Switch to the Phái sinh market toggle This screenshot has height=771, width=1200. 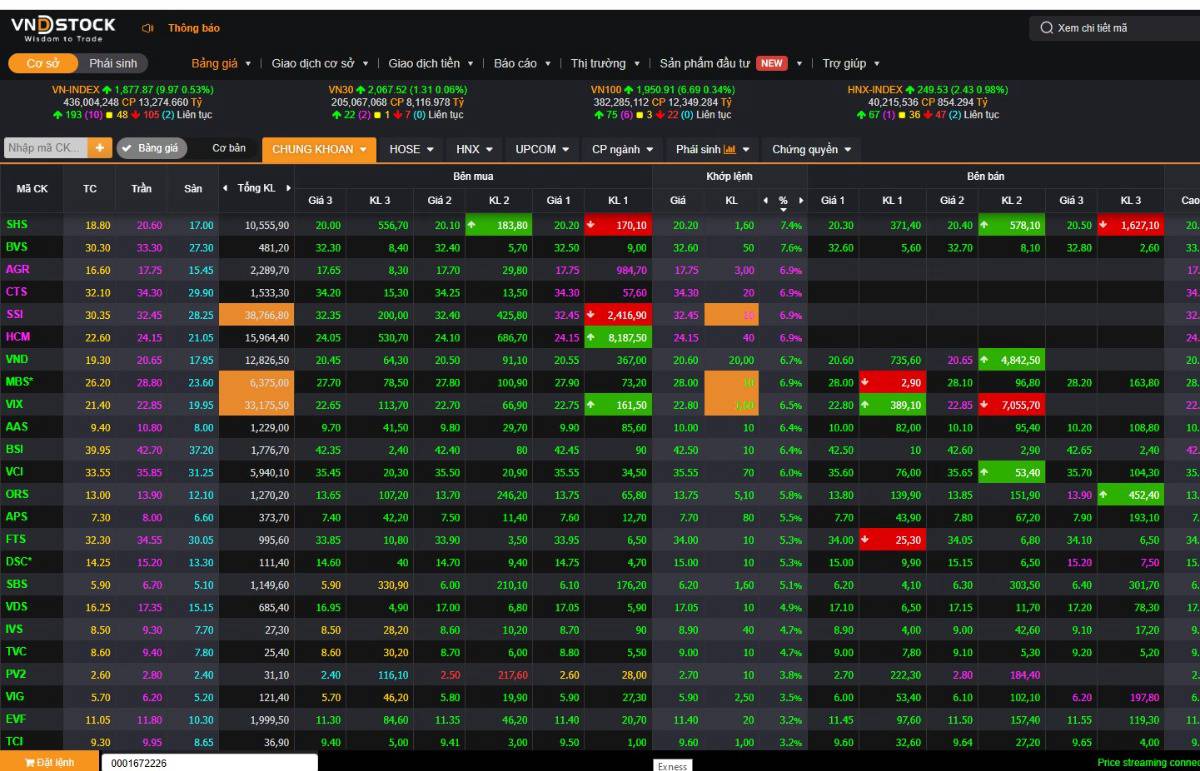click(112, 63)
